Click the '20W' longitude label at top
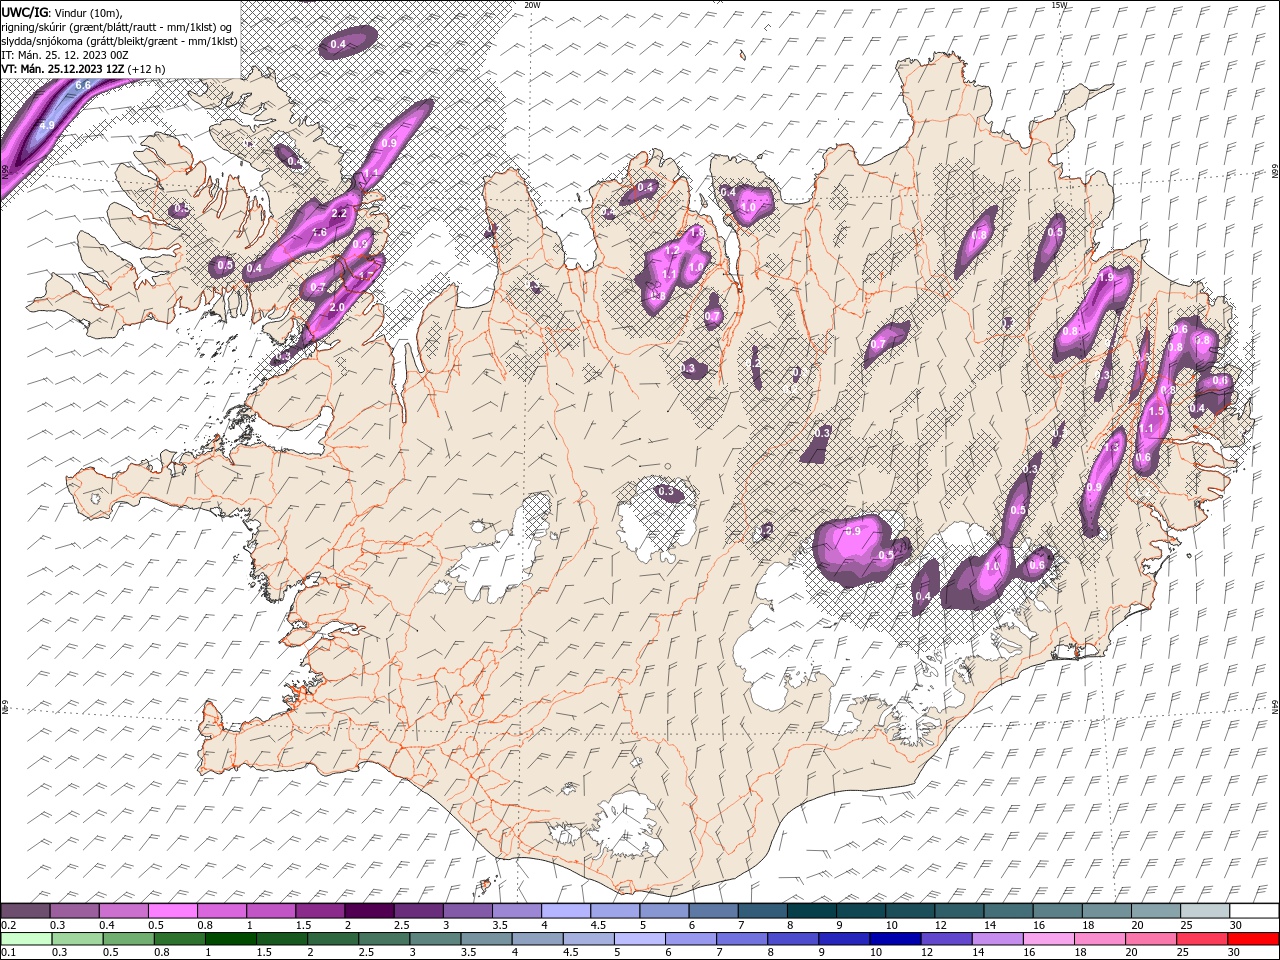 coord(533,5)
